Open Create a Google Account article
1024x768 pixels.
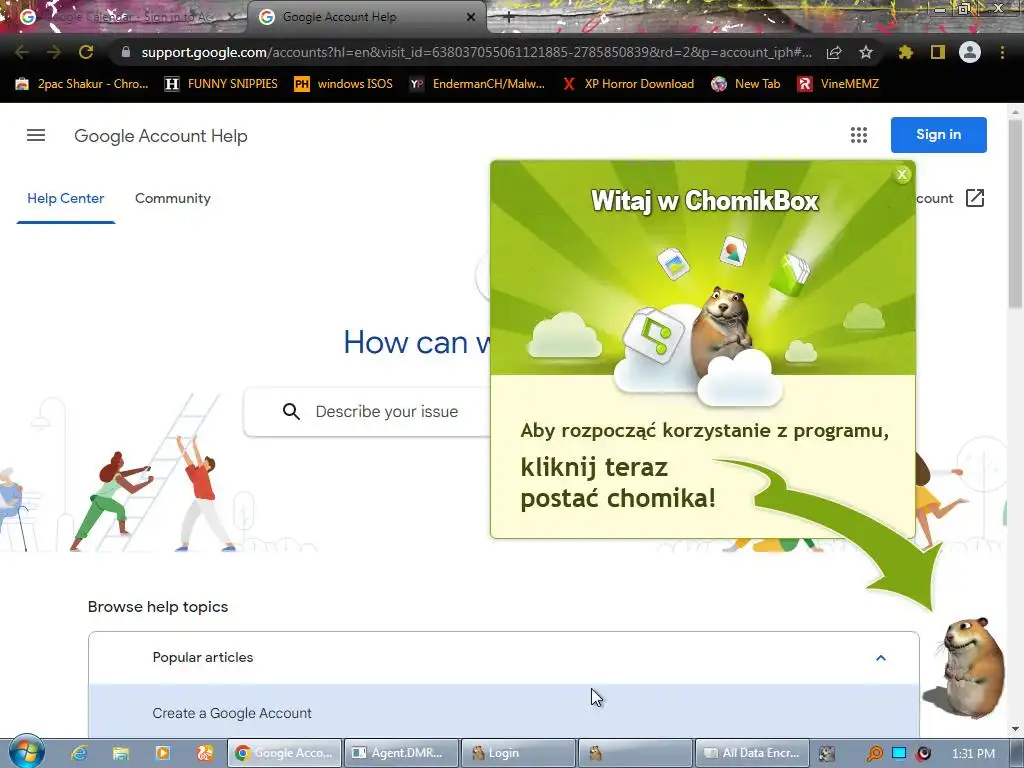click(x=232, y=713)
